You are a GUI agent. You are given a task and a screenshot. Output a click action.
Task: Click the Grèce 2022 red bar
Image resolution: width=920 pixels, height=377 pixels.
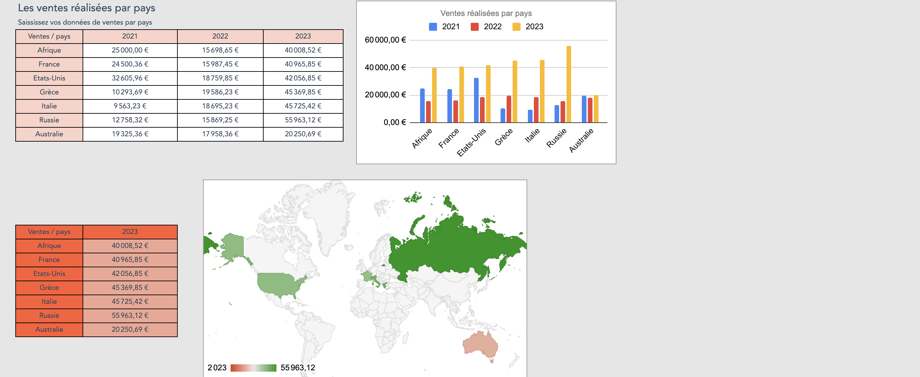(509, 109)
